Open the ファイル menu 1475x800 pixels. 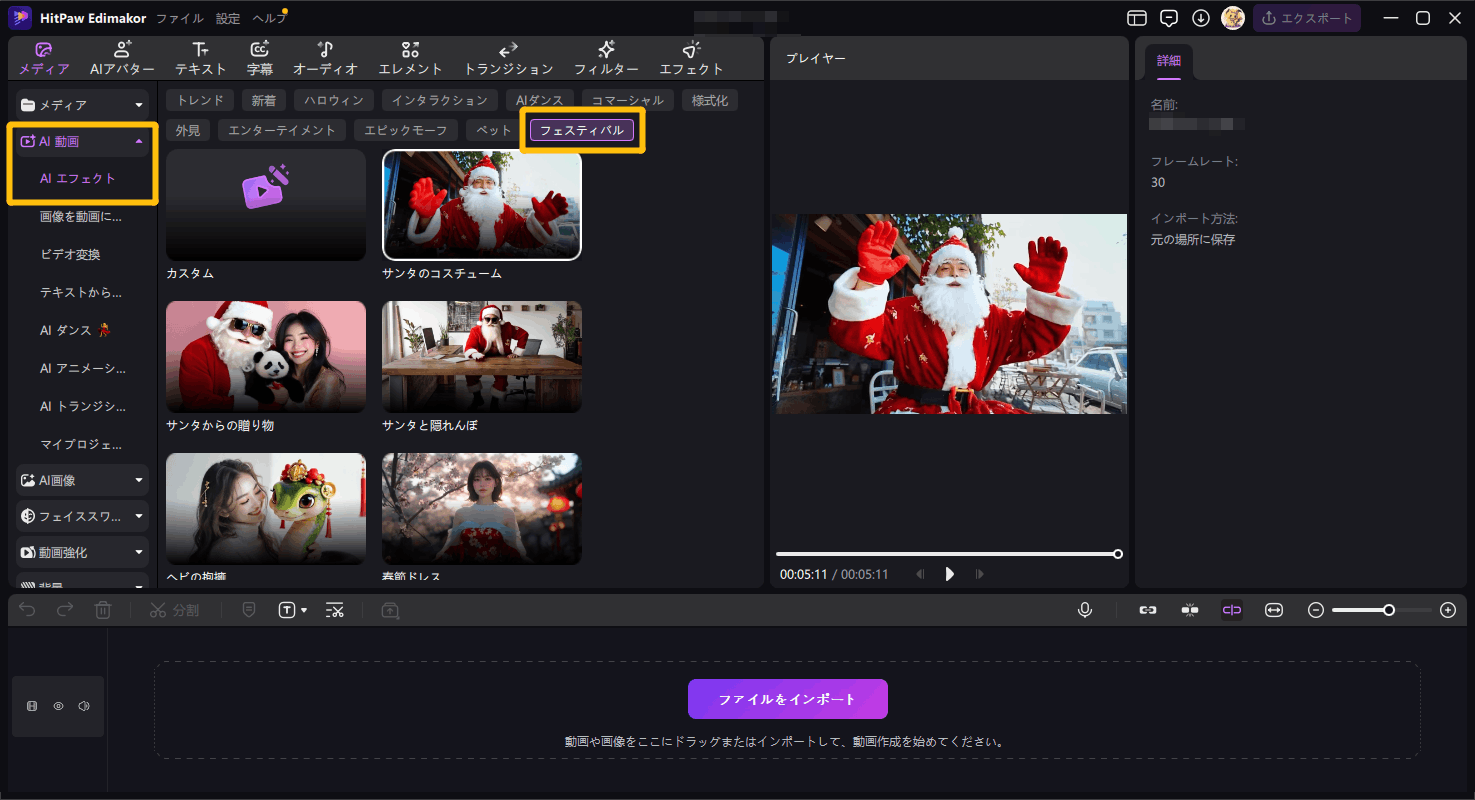(179, 18)
